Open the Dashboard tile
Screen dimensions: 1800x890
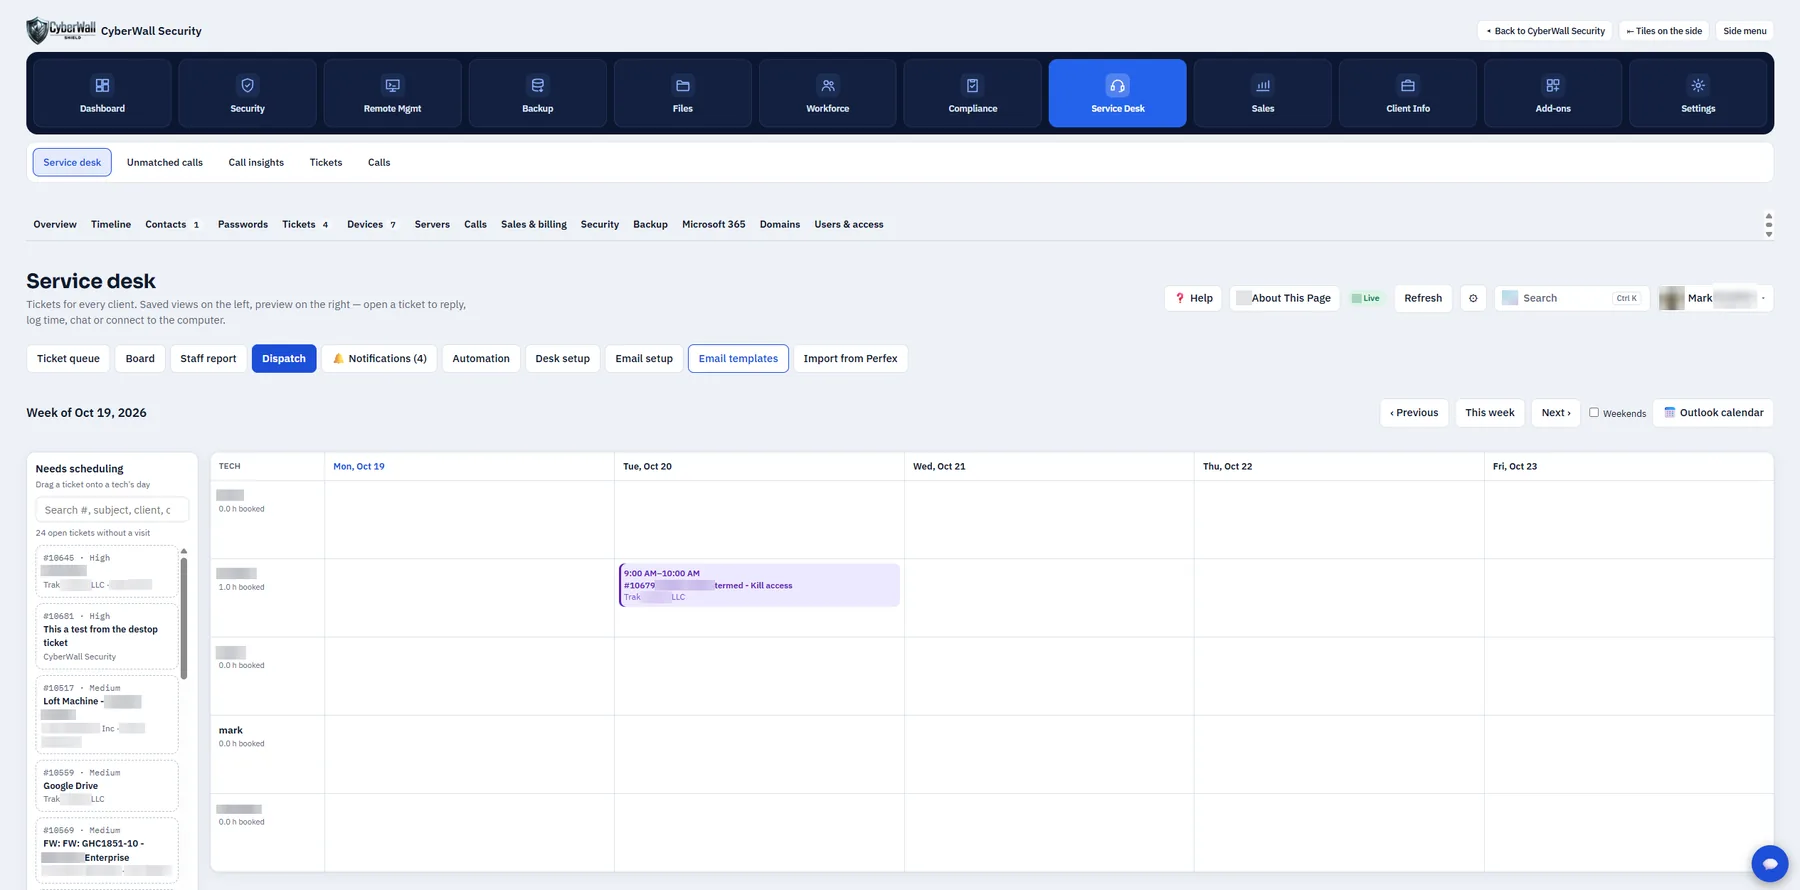102,93
